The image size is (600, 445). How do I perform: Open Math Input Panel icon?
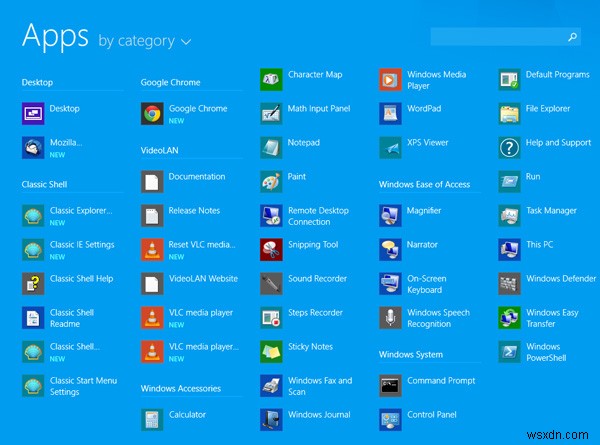click(271, 114)
